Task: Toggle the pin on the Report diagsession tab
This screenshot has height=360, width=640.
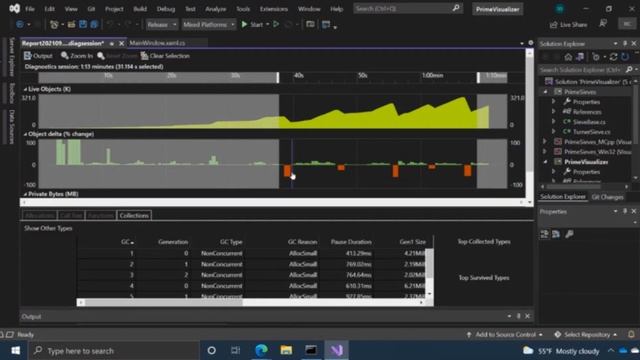Action: click(x=111, y=43)
